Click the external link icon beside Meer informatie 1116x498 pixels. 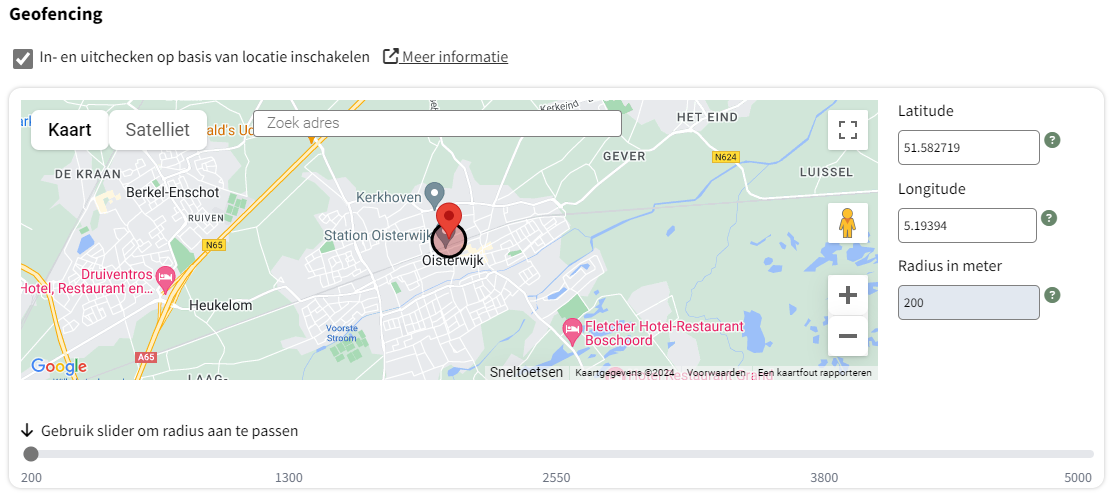tap(390, 56)
